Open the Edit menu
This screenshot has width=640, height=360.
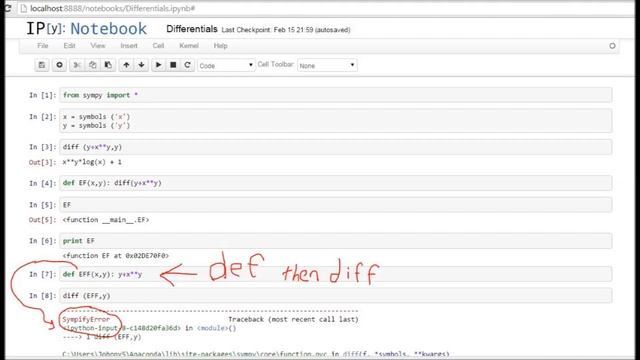pyautogui.click(x=69, y=46)
